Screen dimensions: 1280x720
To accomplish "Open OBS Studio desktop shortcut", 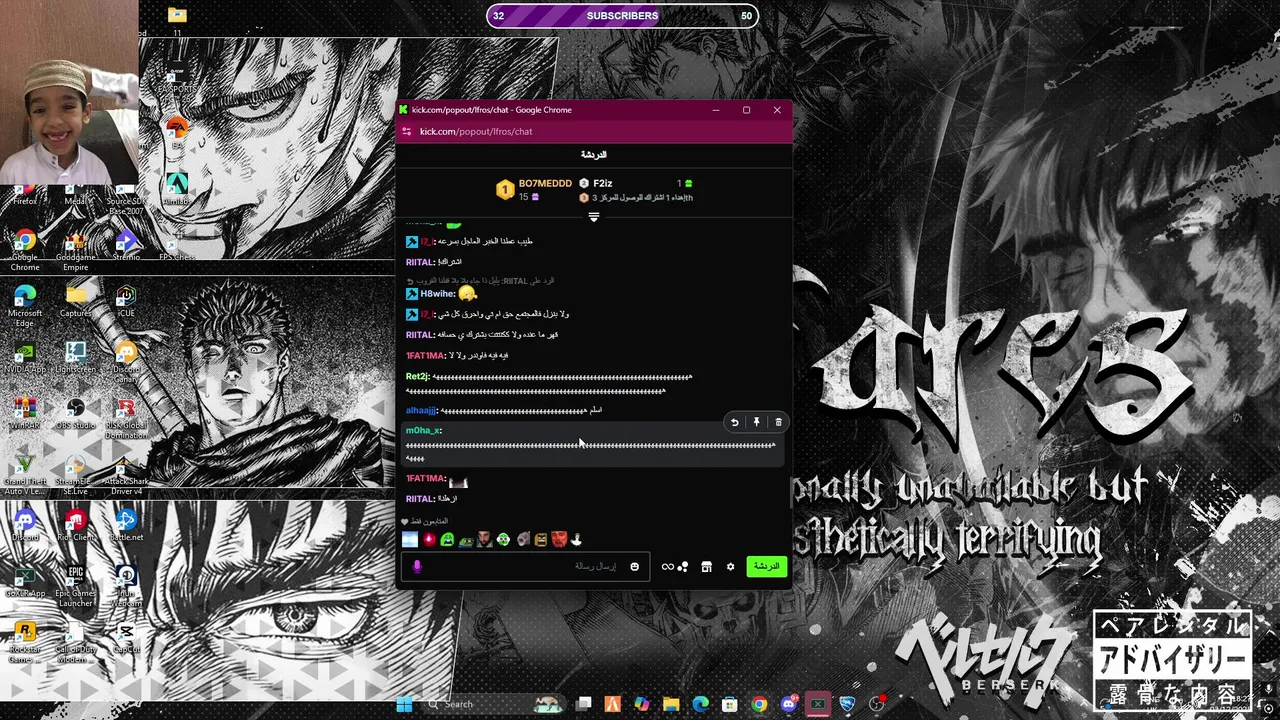I will click(76, 413).
